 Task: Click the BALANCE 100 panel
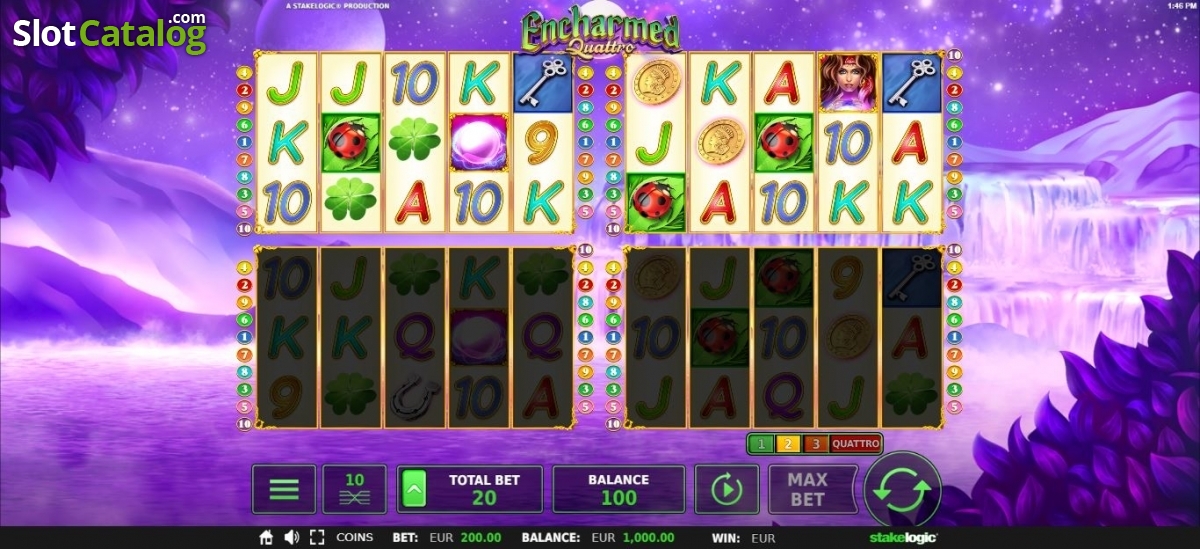(619, 490)
